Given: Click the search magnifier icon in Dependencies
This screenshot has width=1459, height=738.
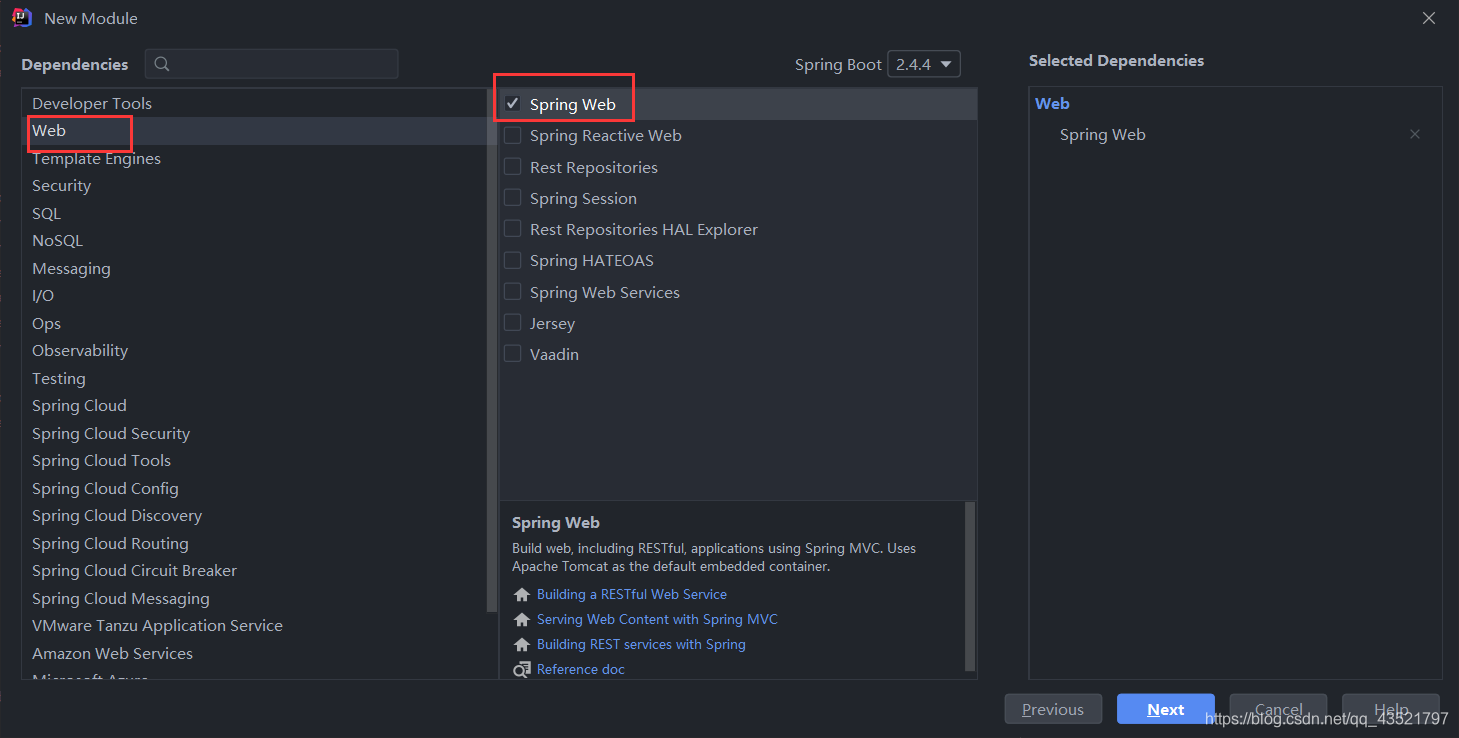Looking at the screenshot, I should pyautogui.click(x=162, y=64).
